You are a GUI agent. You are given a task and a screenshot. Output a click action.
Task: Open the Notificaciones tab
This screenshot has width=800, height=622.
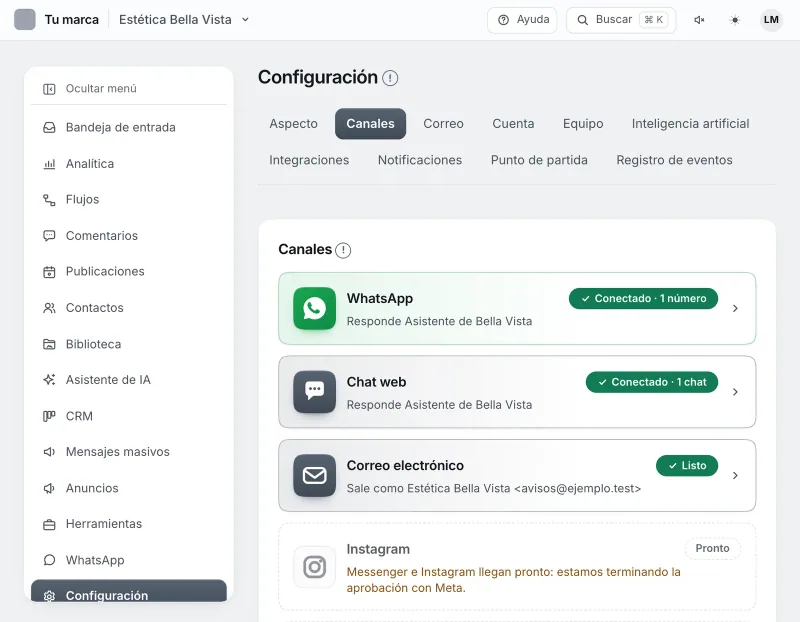coord(420,160)
